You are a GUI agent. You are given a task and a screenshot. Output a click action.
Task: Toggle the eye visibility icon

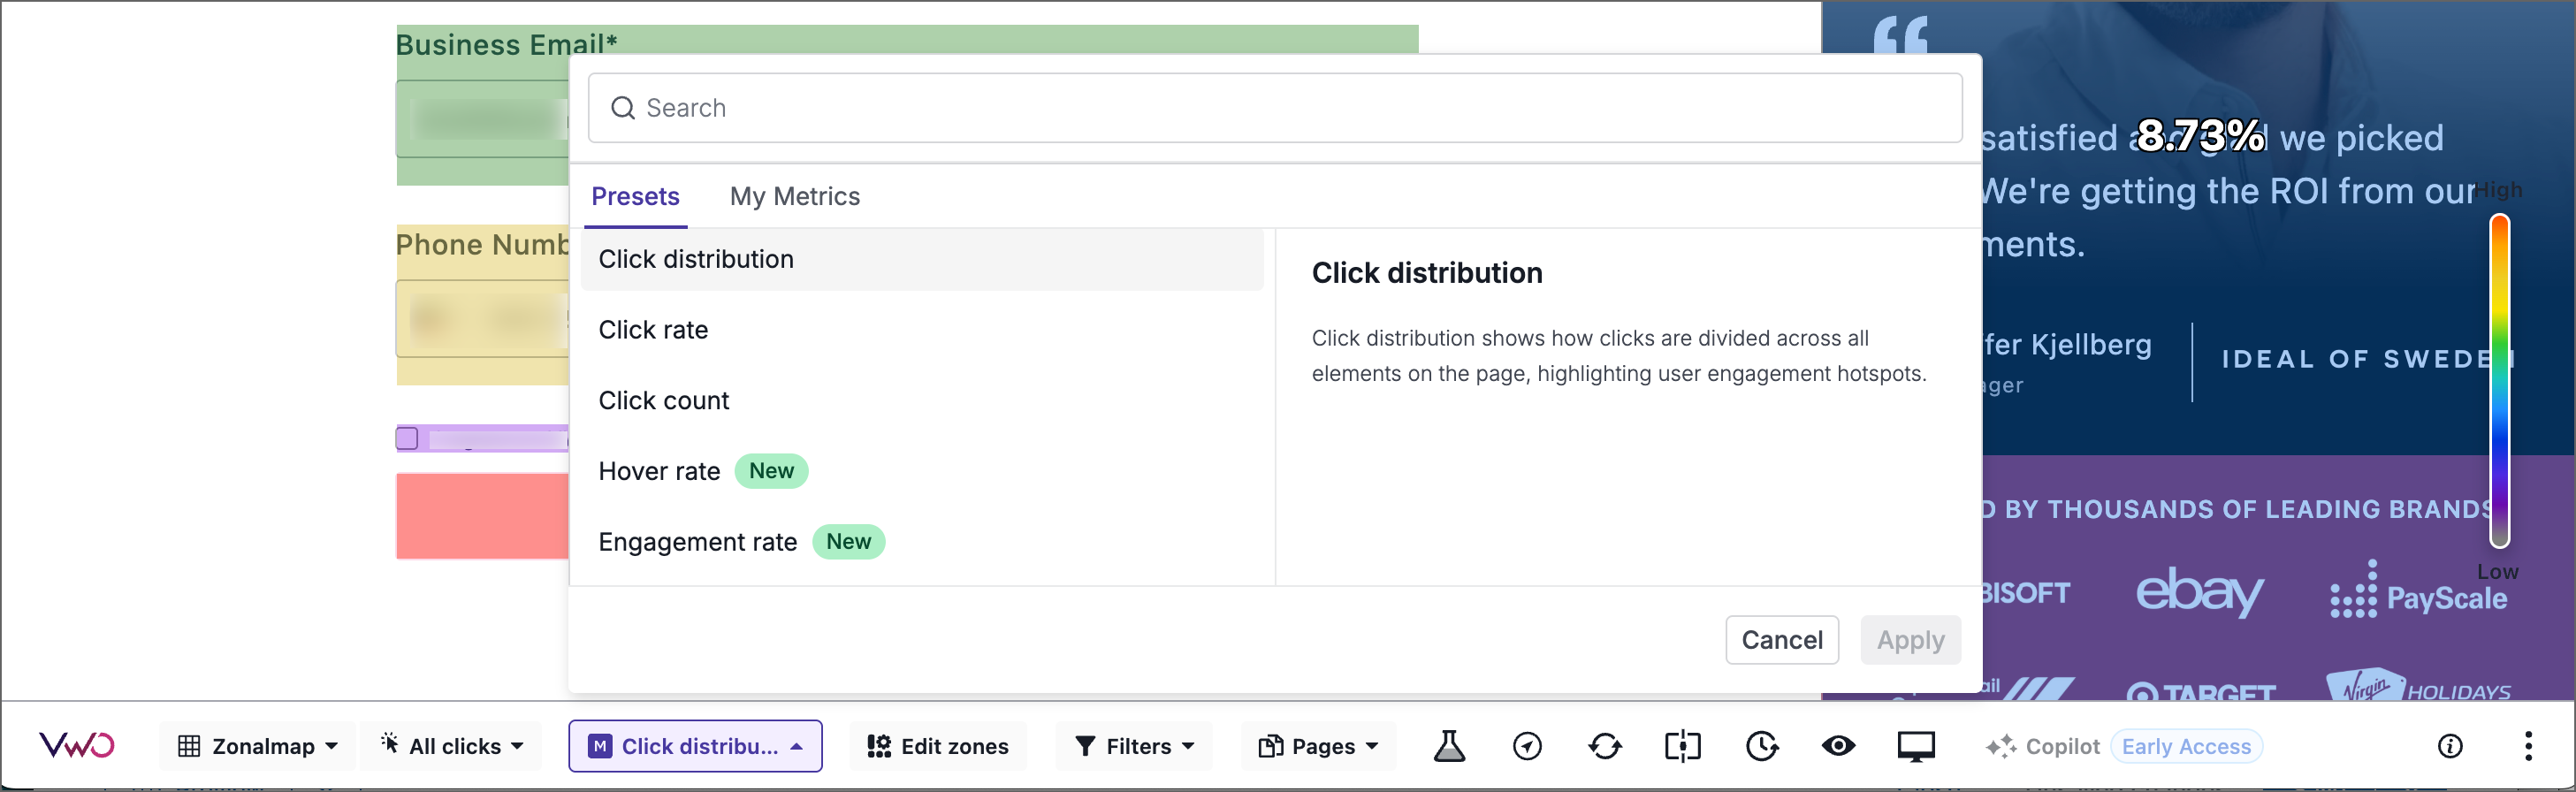pos(1838,746)
